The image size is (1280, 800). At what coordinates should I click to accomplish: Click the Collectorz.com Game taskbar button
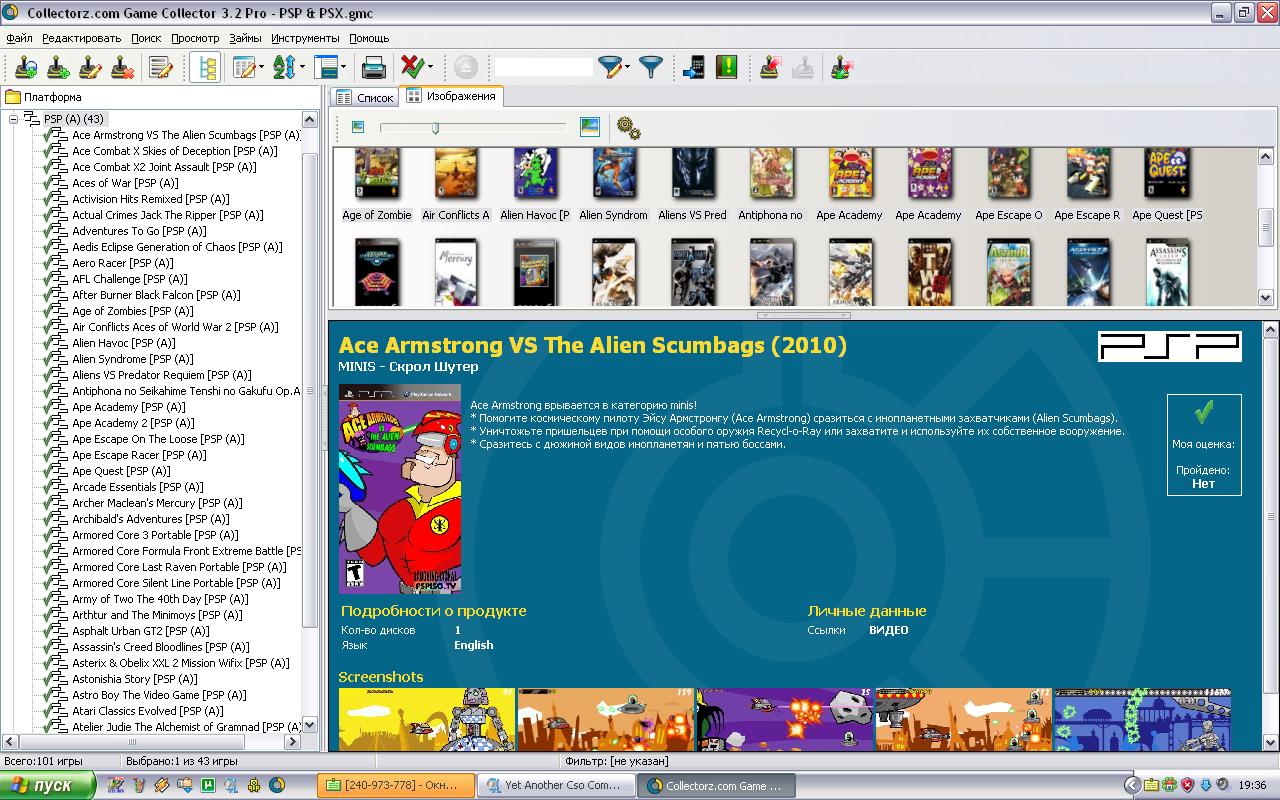point(716,785)
